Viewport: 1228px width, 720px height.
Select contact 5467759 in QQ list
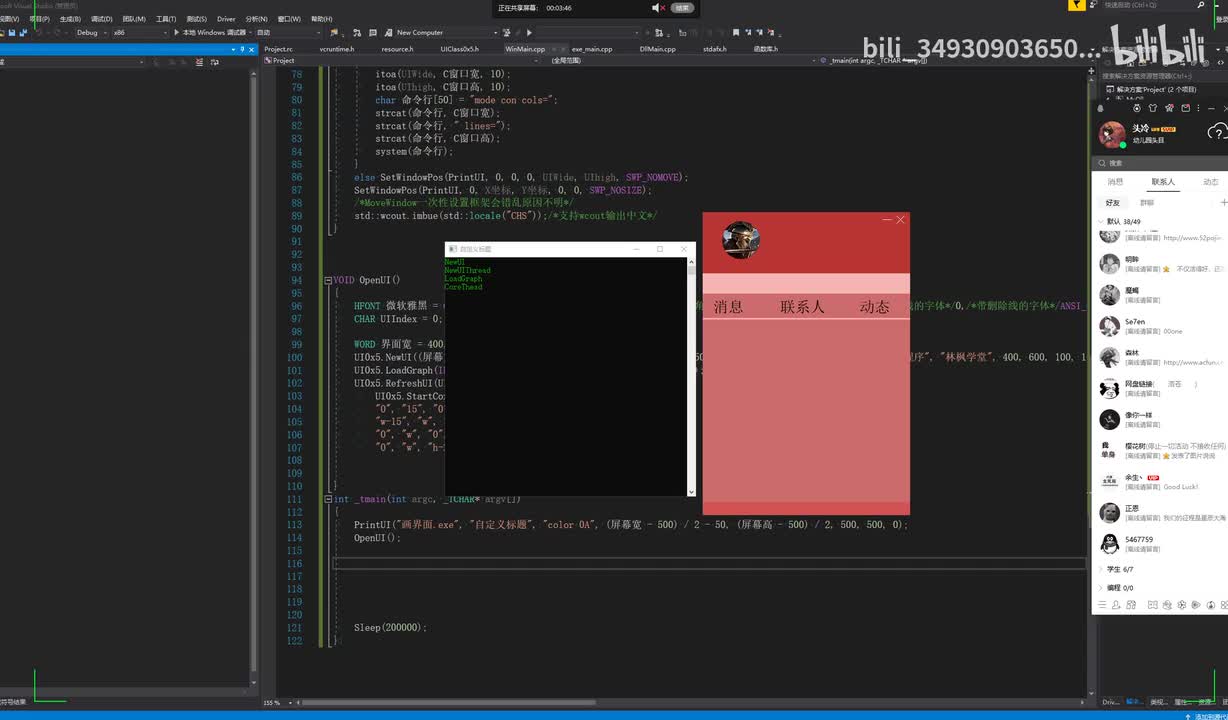pyautogui.click(x=1160, y=544)
